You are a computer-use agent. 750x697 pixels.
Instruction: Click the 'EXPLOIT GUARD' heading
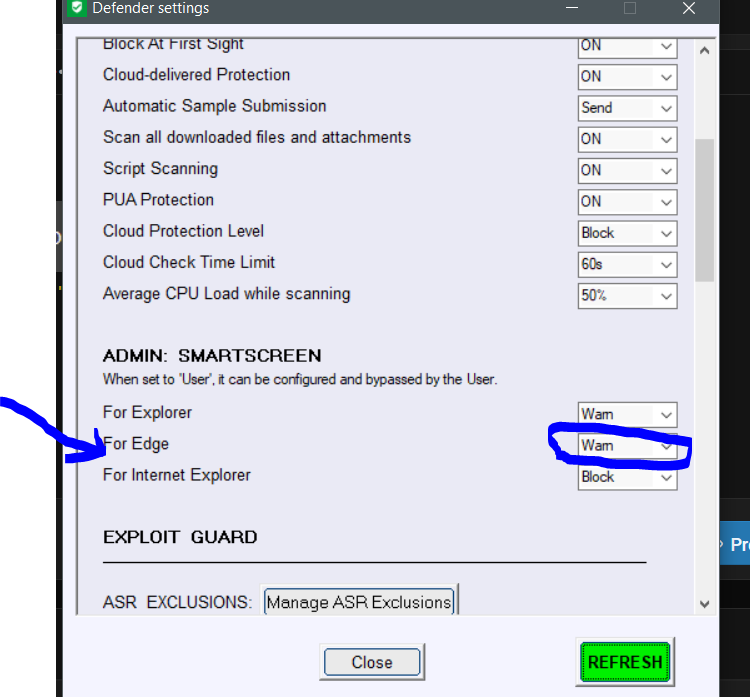(180, 537)
